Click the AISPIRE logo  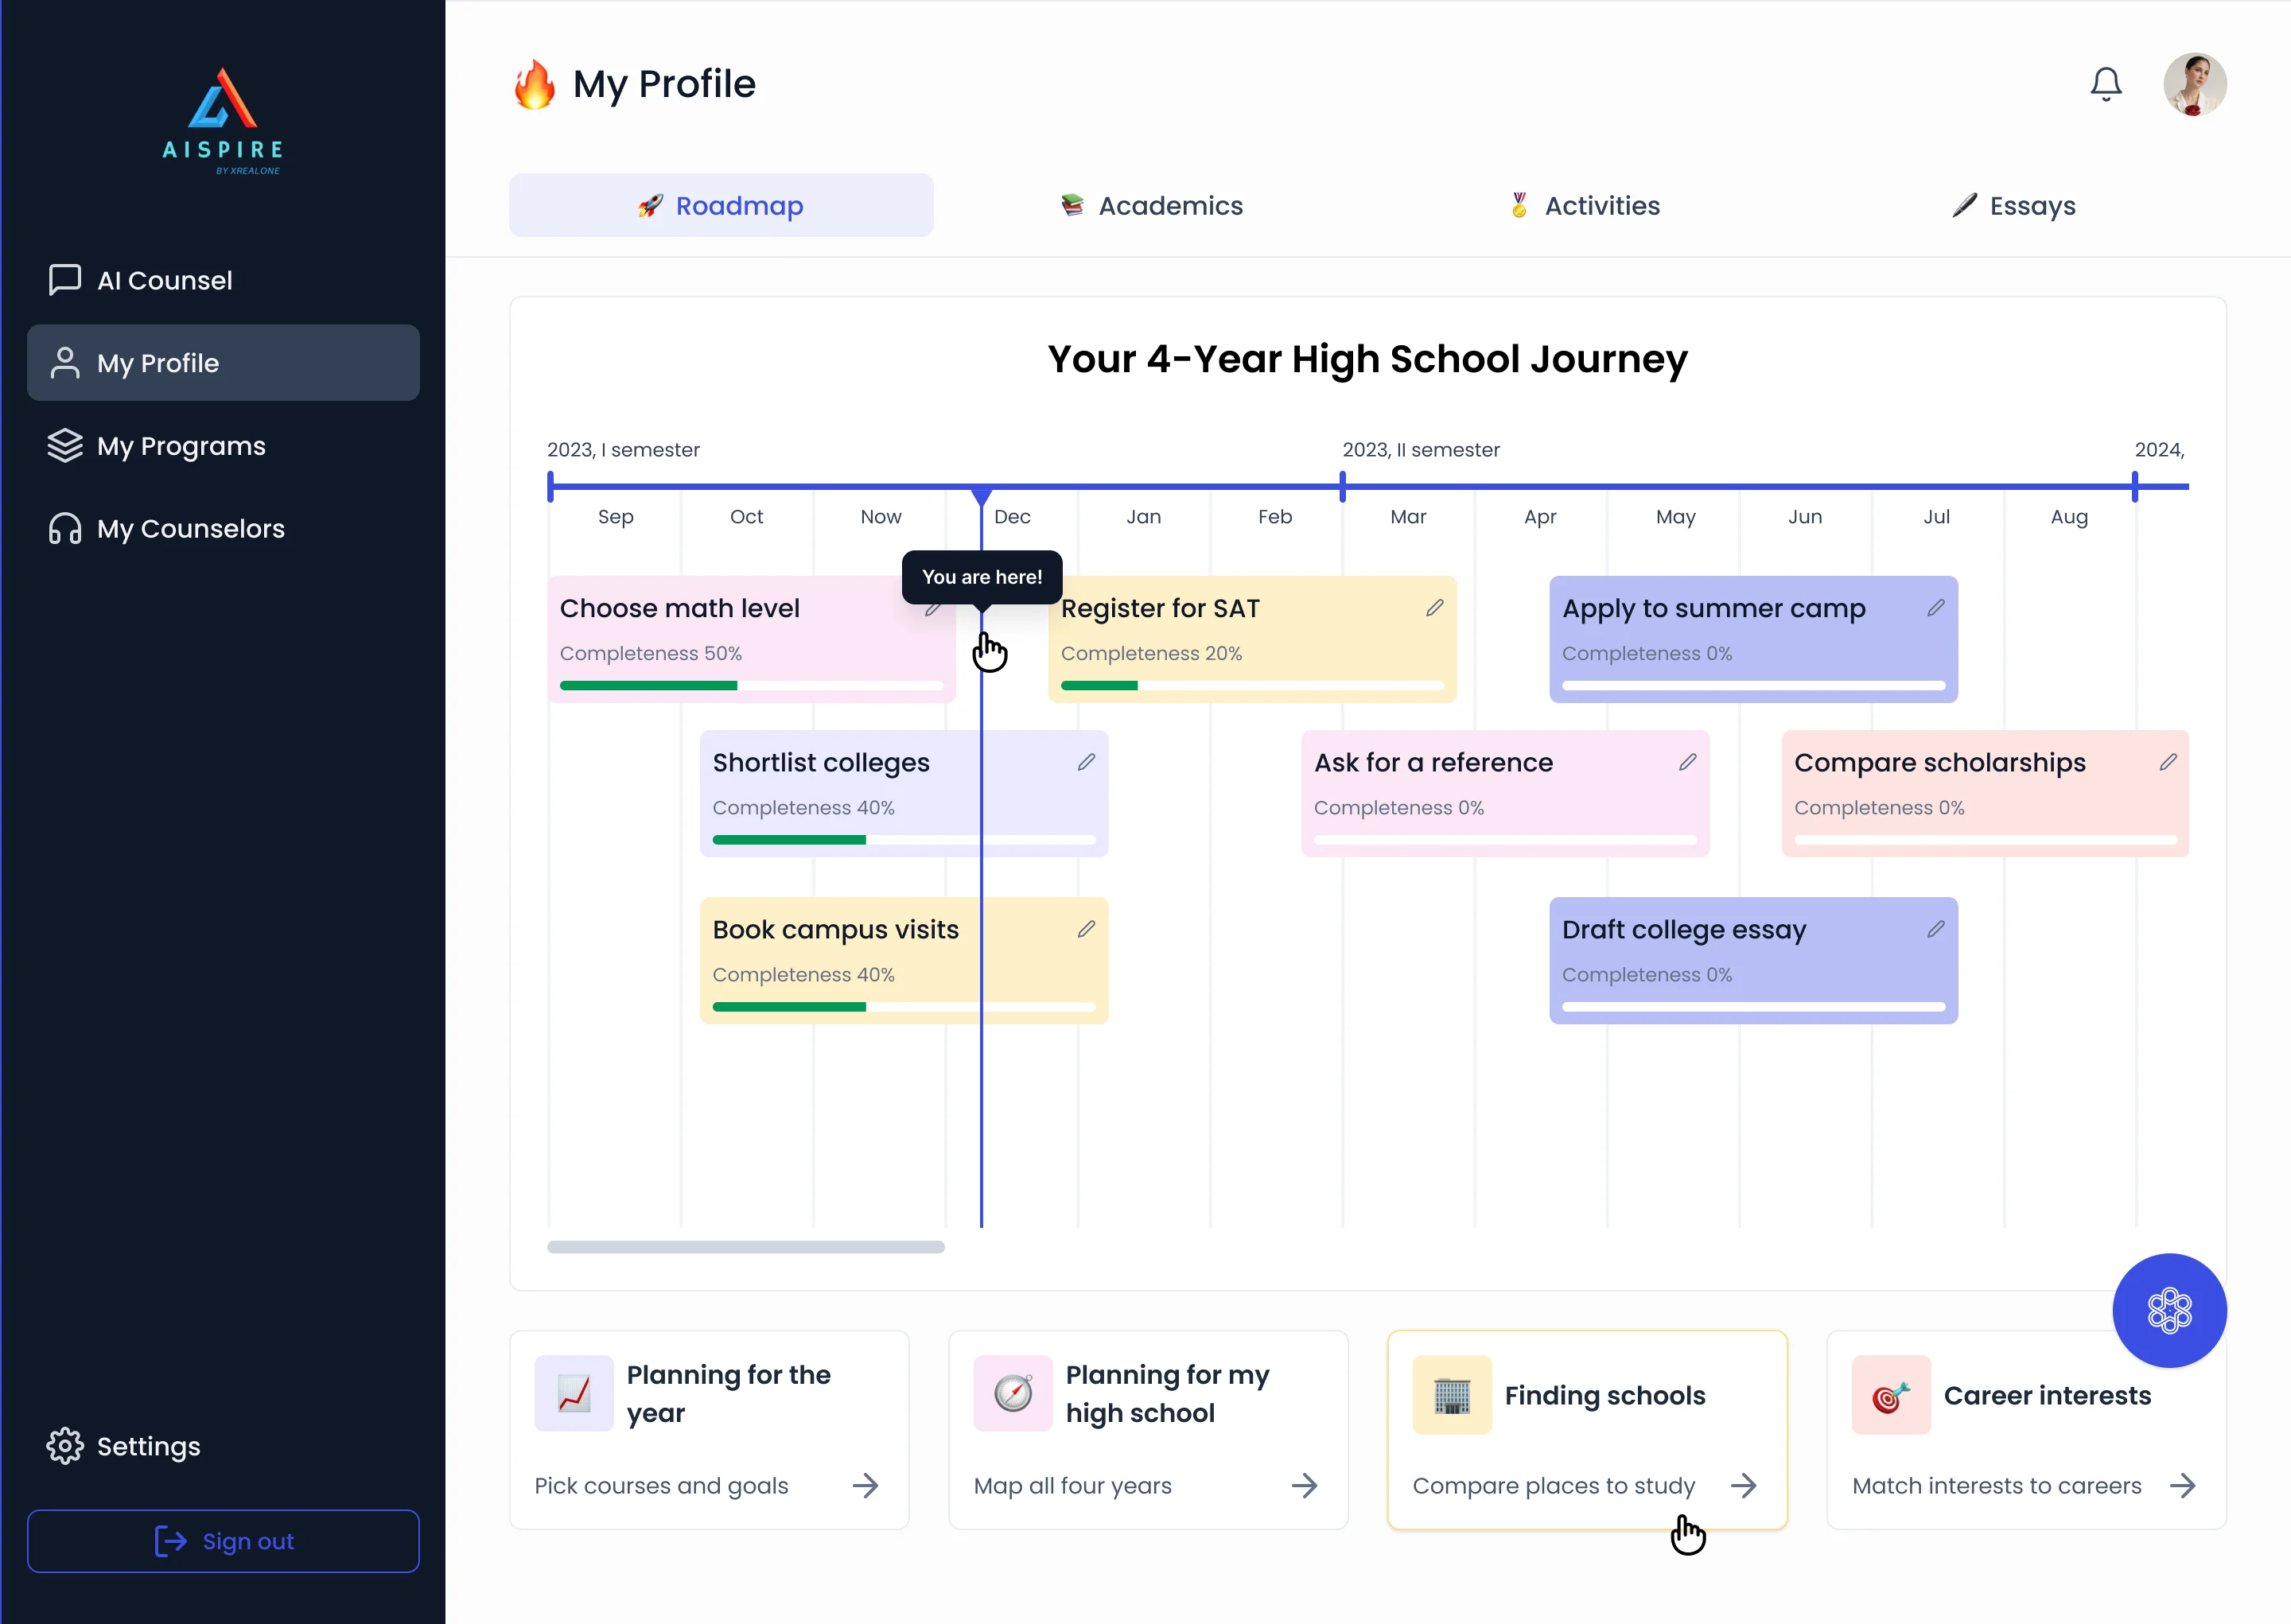(223, 121)
